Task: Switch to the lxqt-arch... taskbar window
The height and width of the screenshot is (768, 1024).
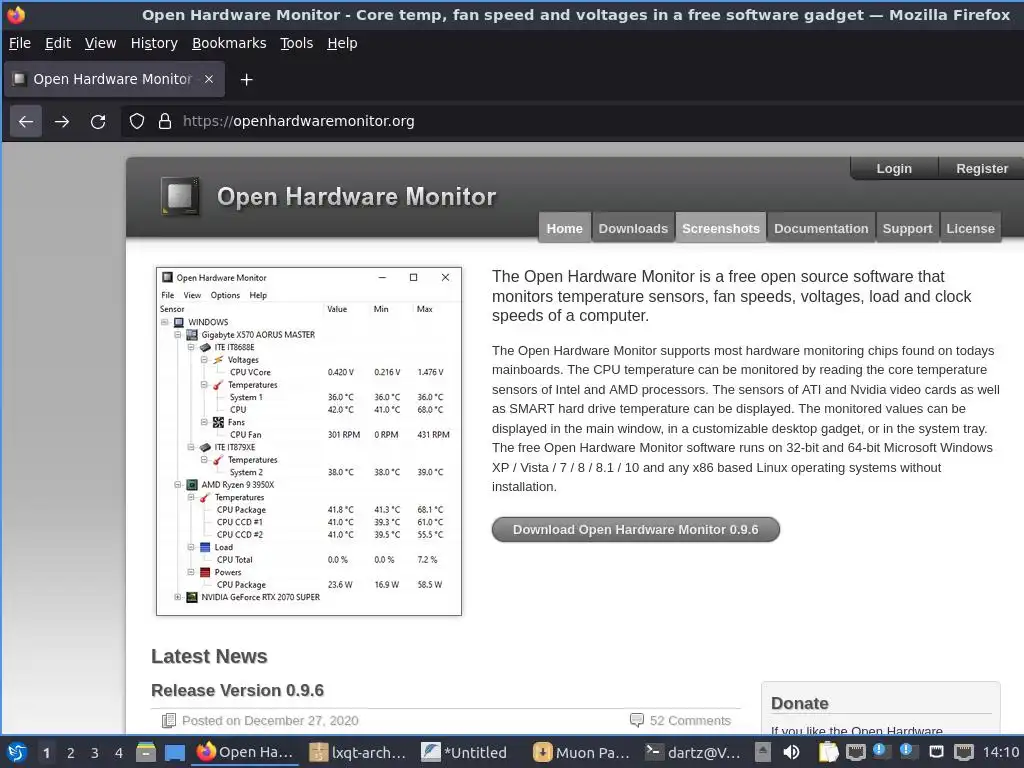Action: click(x=358, y=752)
